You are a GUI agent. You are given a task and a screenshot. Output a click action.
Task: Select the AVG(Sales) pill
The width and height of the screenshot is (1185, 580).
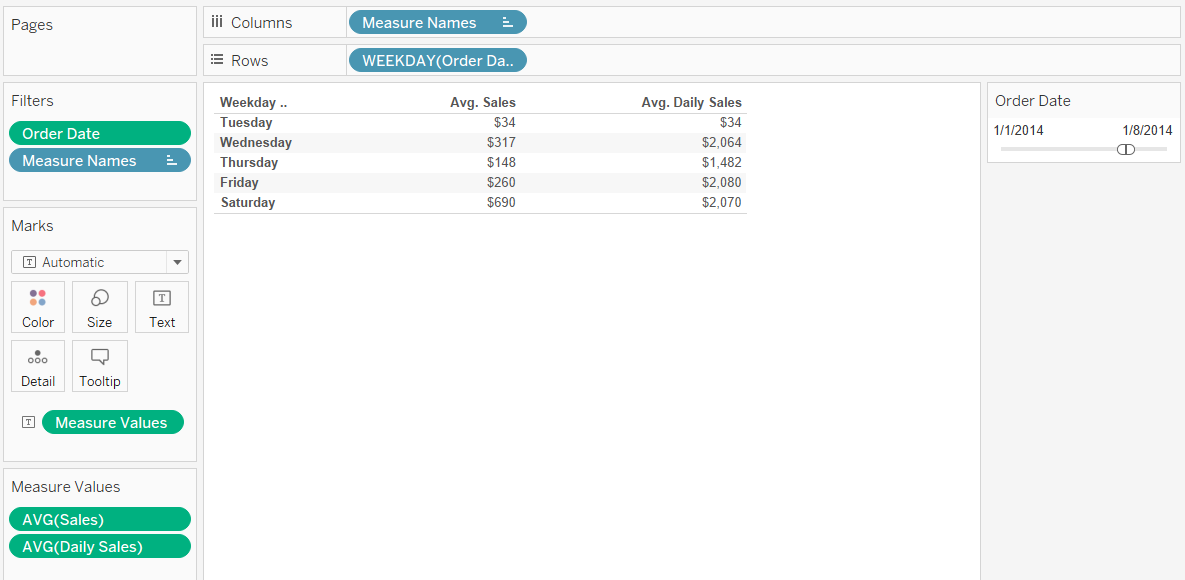coord(100,519)
